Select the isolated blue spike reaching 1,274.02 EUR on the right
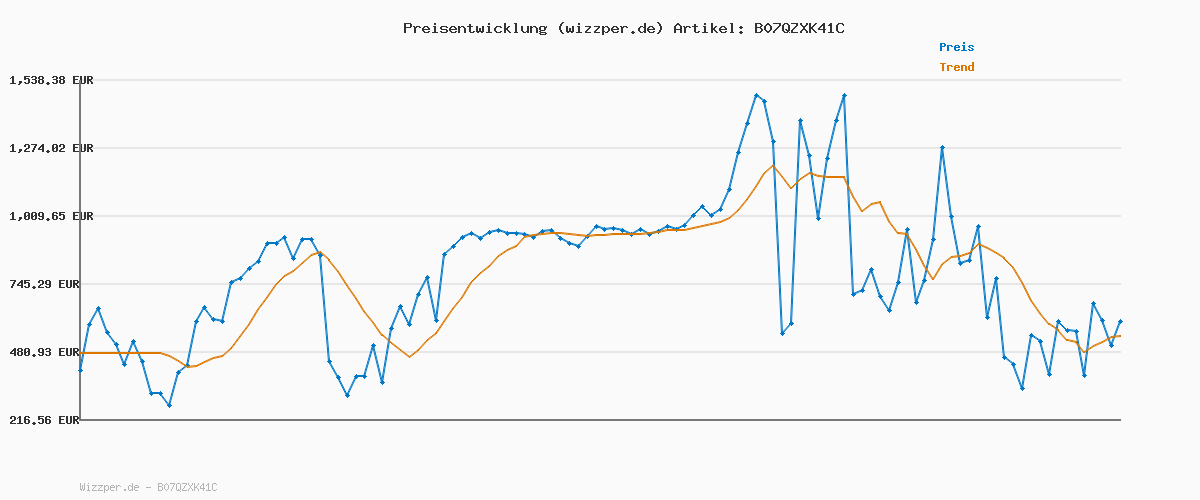This screenshot has height=500, width=1200. (942, 148)
